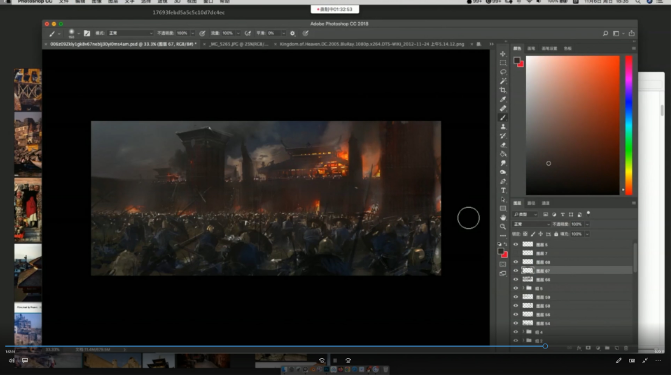
Task: Hide layer 图层 68 with eye icon
Action: (516, 262)
